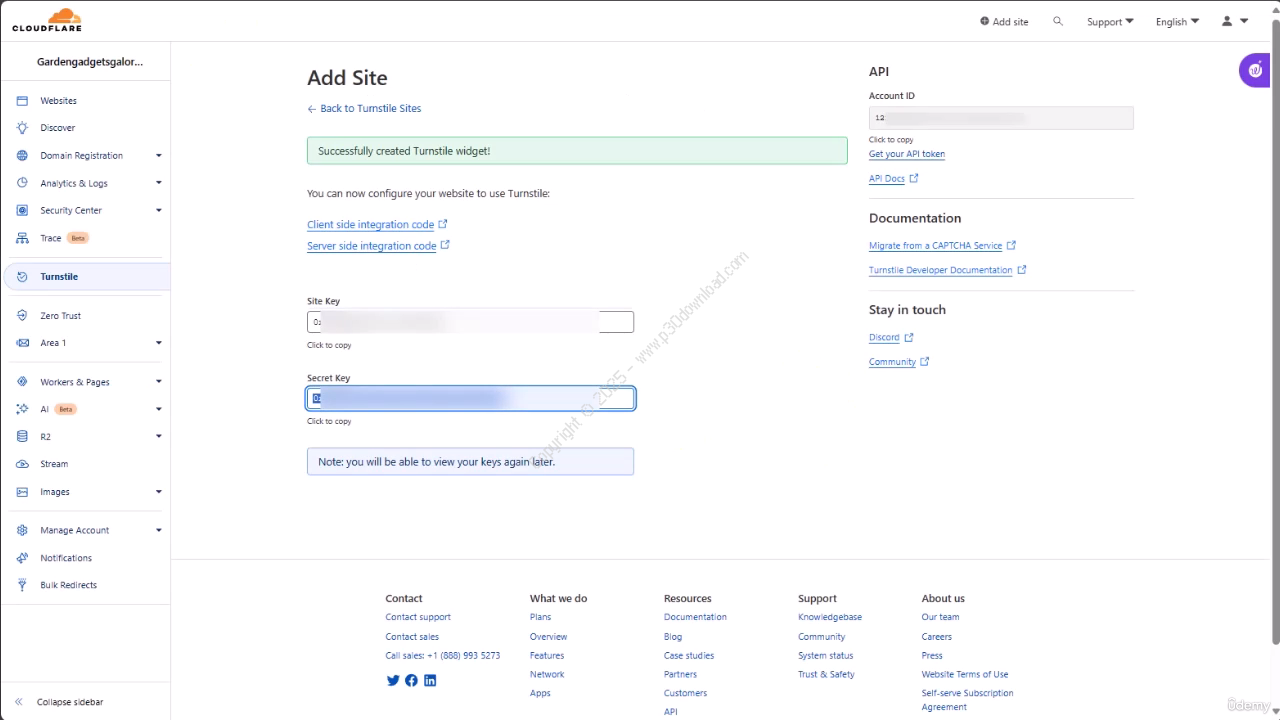This screenshot has width=1280, height=720.
Task: Go back to Turnstile Sites
Action: click(x=364, y=108)
